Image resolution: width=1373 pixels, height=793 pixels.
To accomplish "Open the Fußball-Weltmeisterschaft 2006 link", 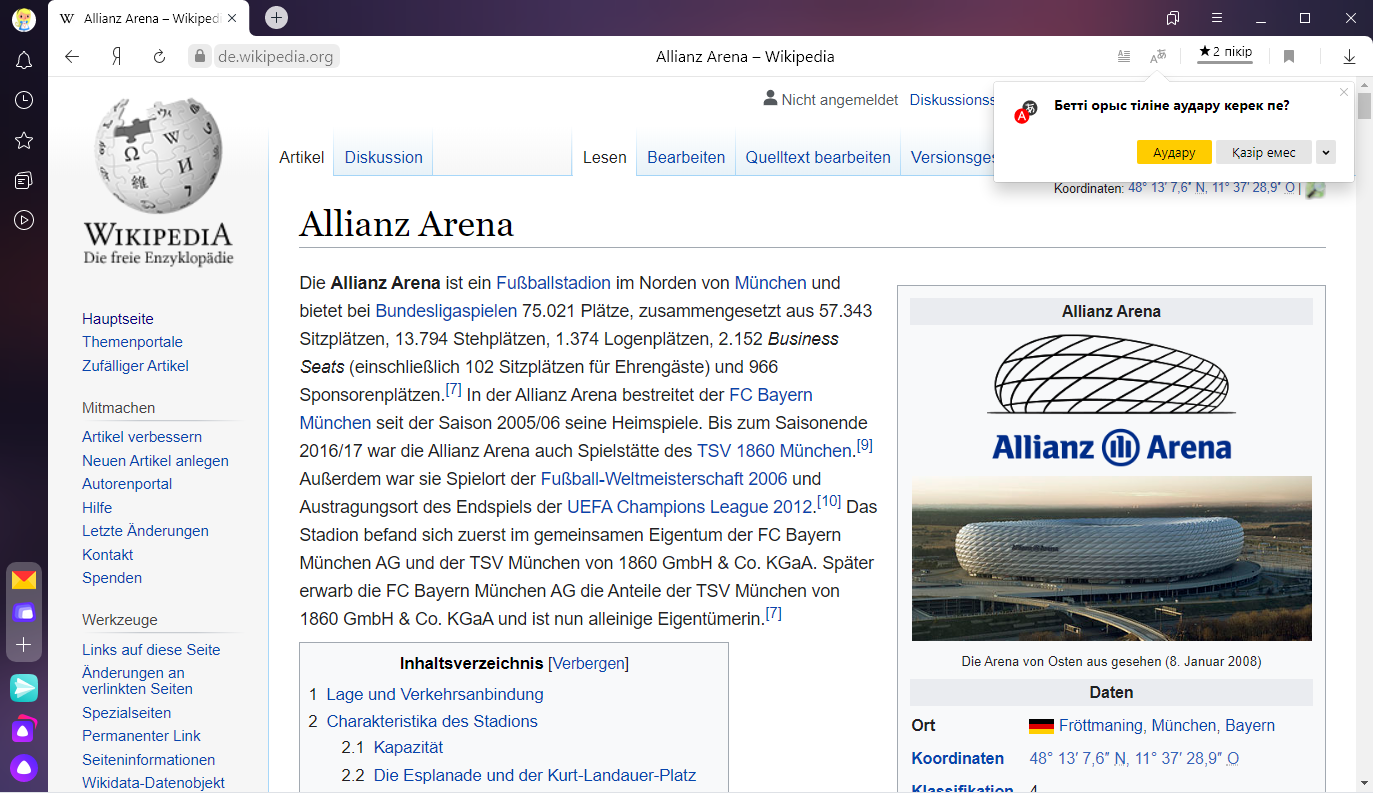I will click(664, 478).
